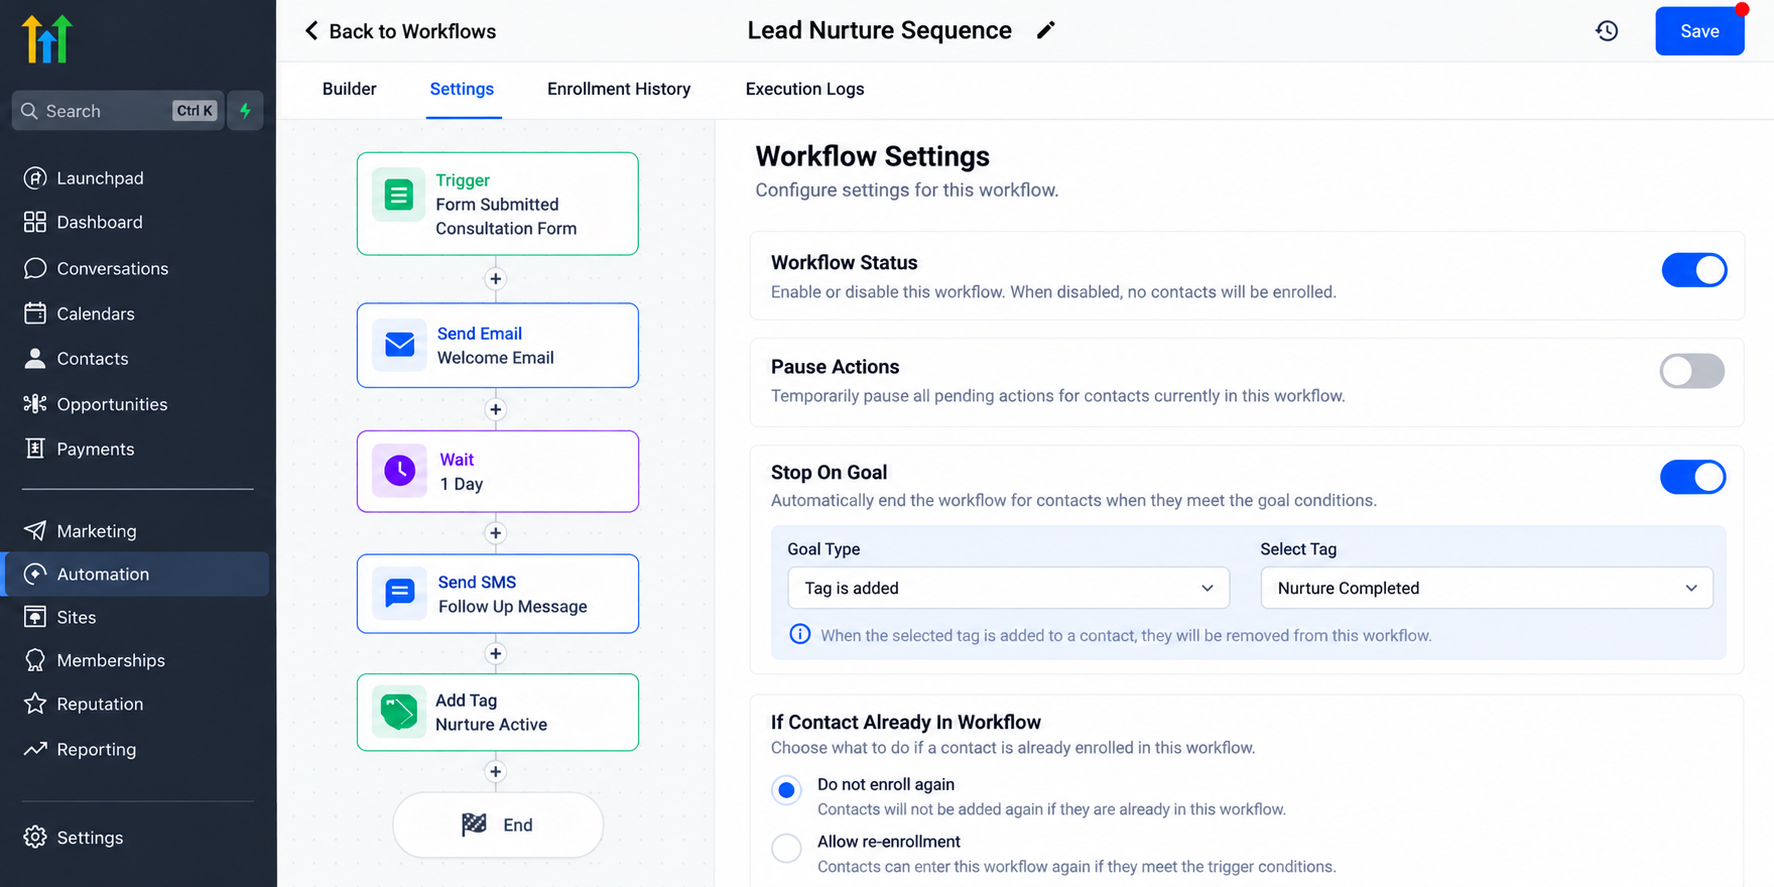Switch to the Builder tab
The height and width of the screenshot is (887, 1774).
coord(349,89)
